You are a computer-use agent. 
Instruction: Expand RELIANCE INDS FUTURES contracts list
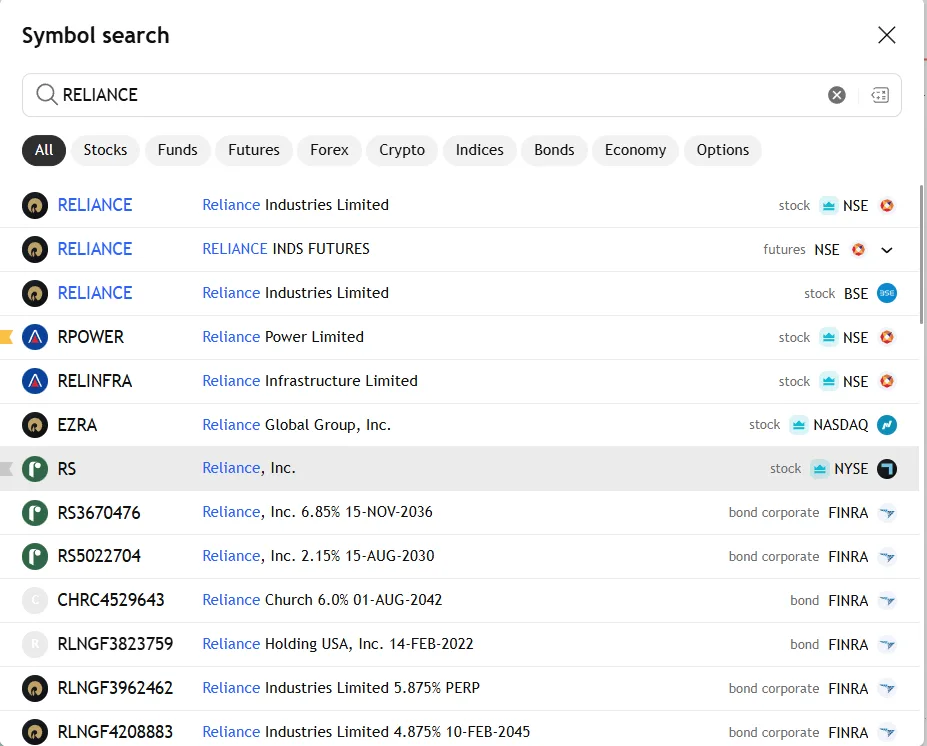point(887,250)
